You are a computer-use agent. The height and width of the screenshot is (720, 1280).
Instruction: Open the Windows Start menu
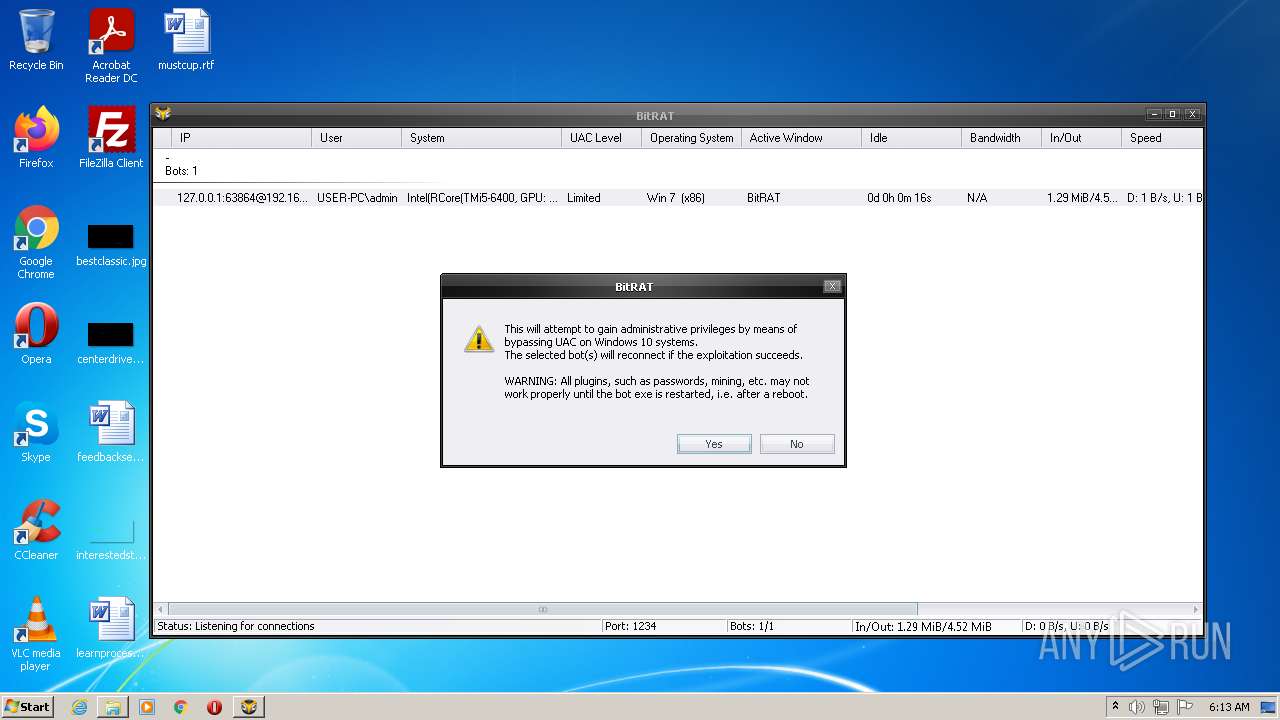[x=27, y=706]
